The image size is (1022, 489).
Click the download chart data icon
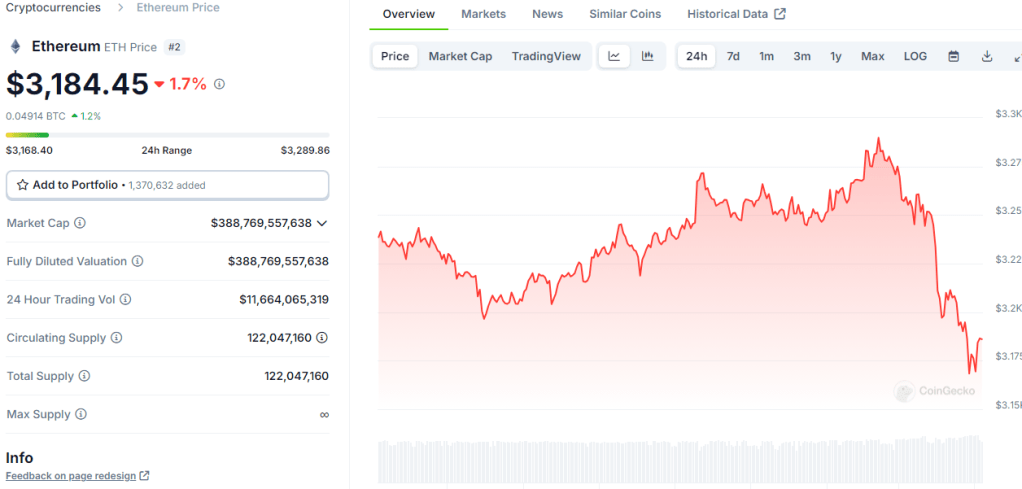[986, 56]
